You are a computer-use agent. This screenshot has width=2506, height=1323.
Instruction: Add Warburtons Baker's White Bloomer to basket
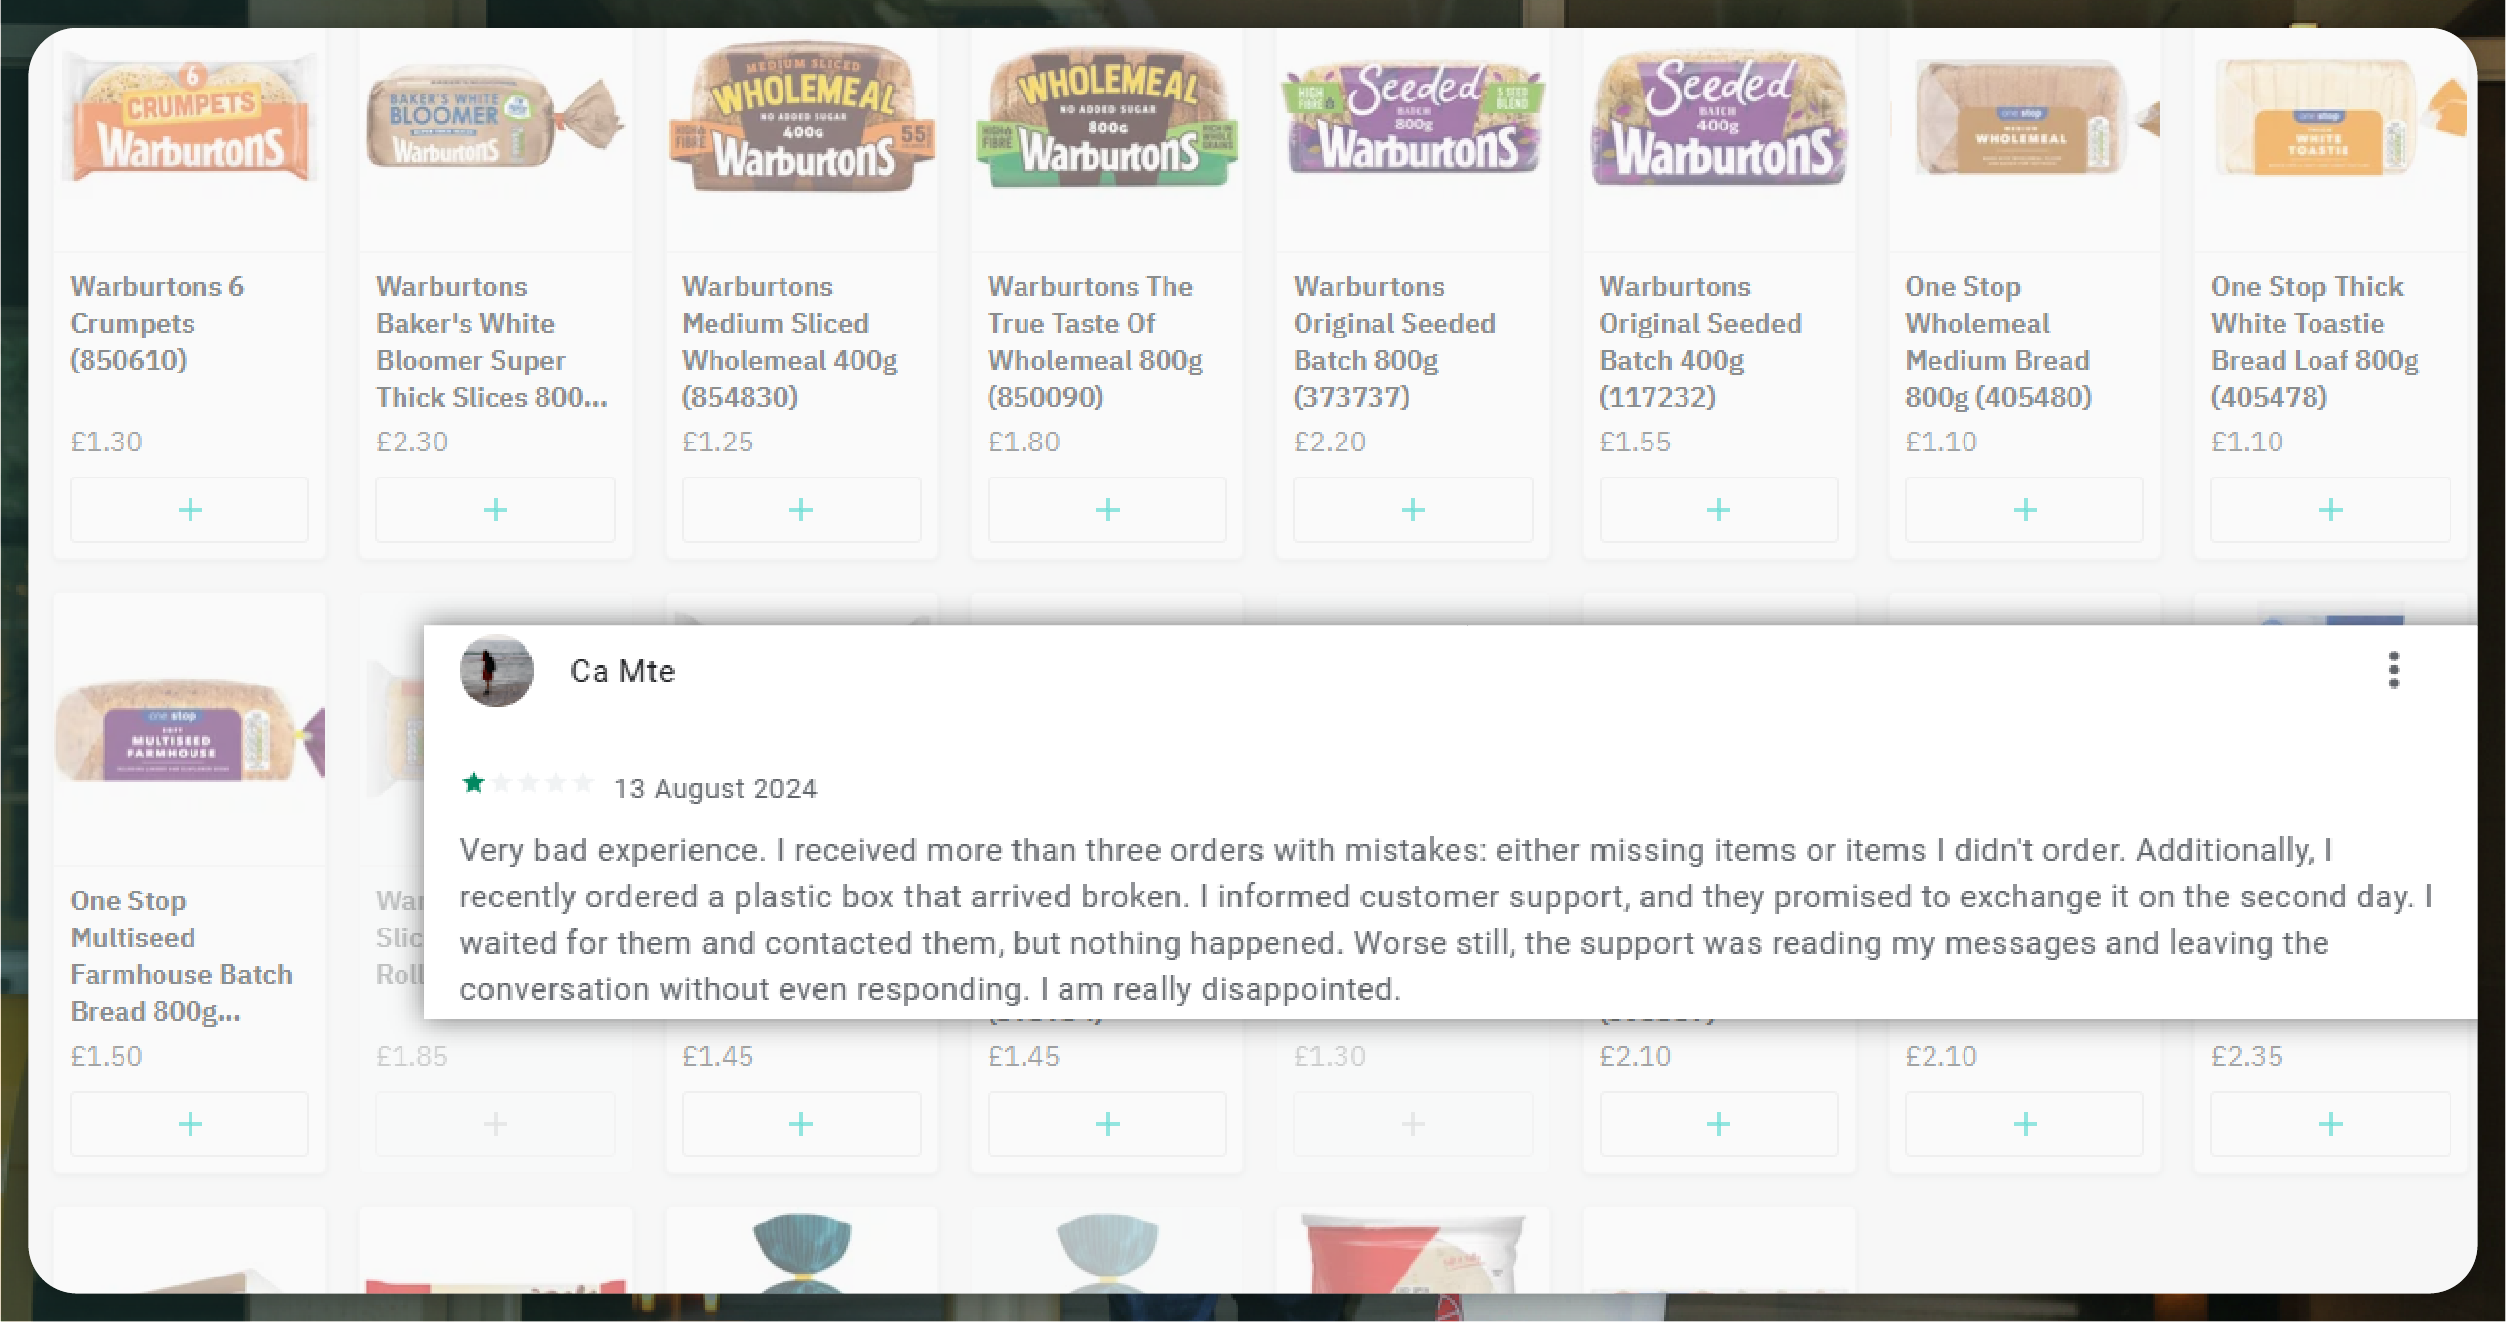click(495, 510)
